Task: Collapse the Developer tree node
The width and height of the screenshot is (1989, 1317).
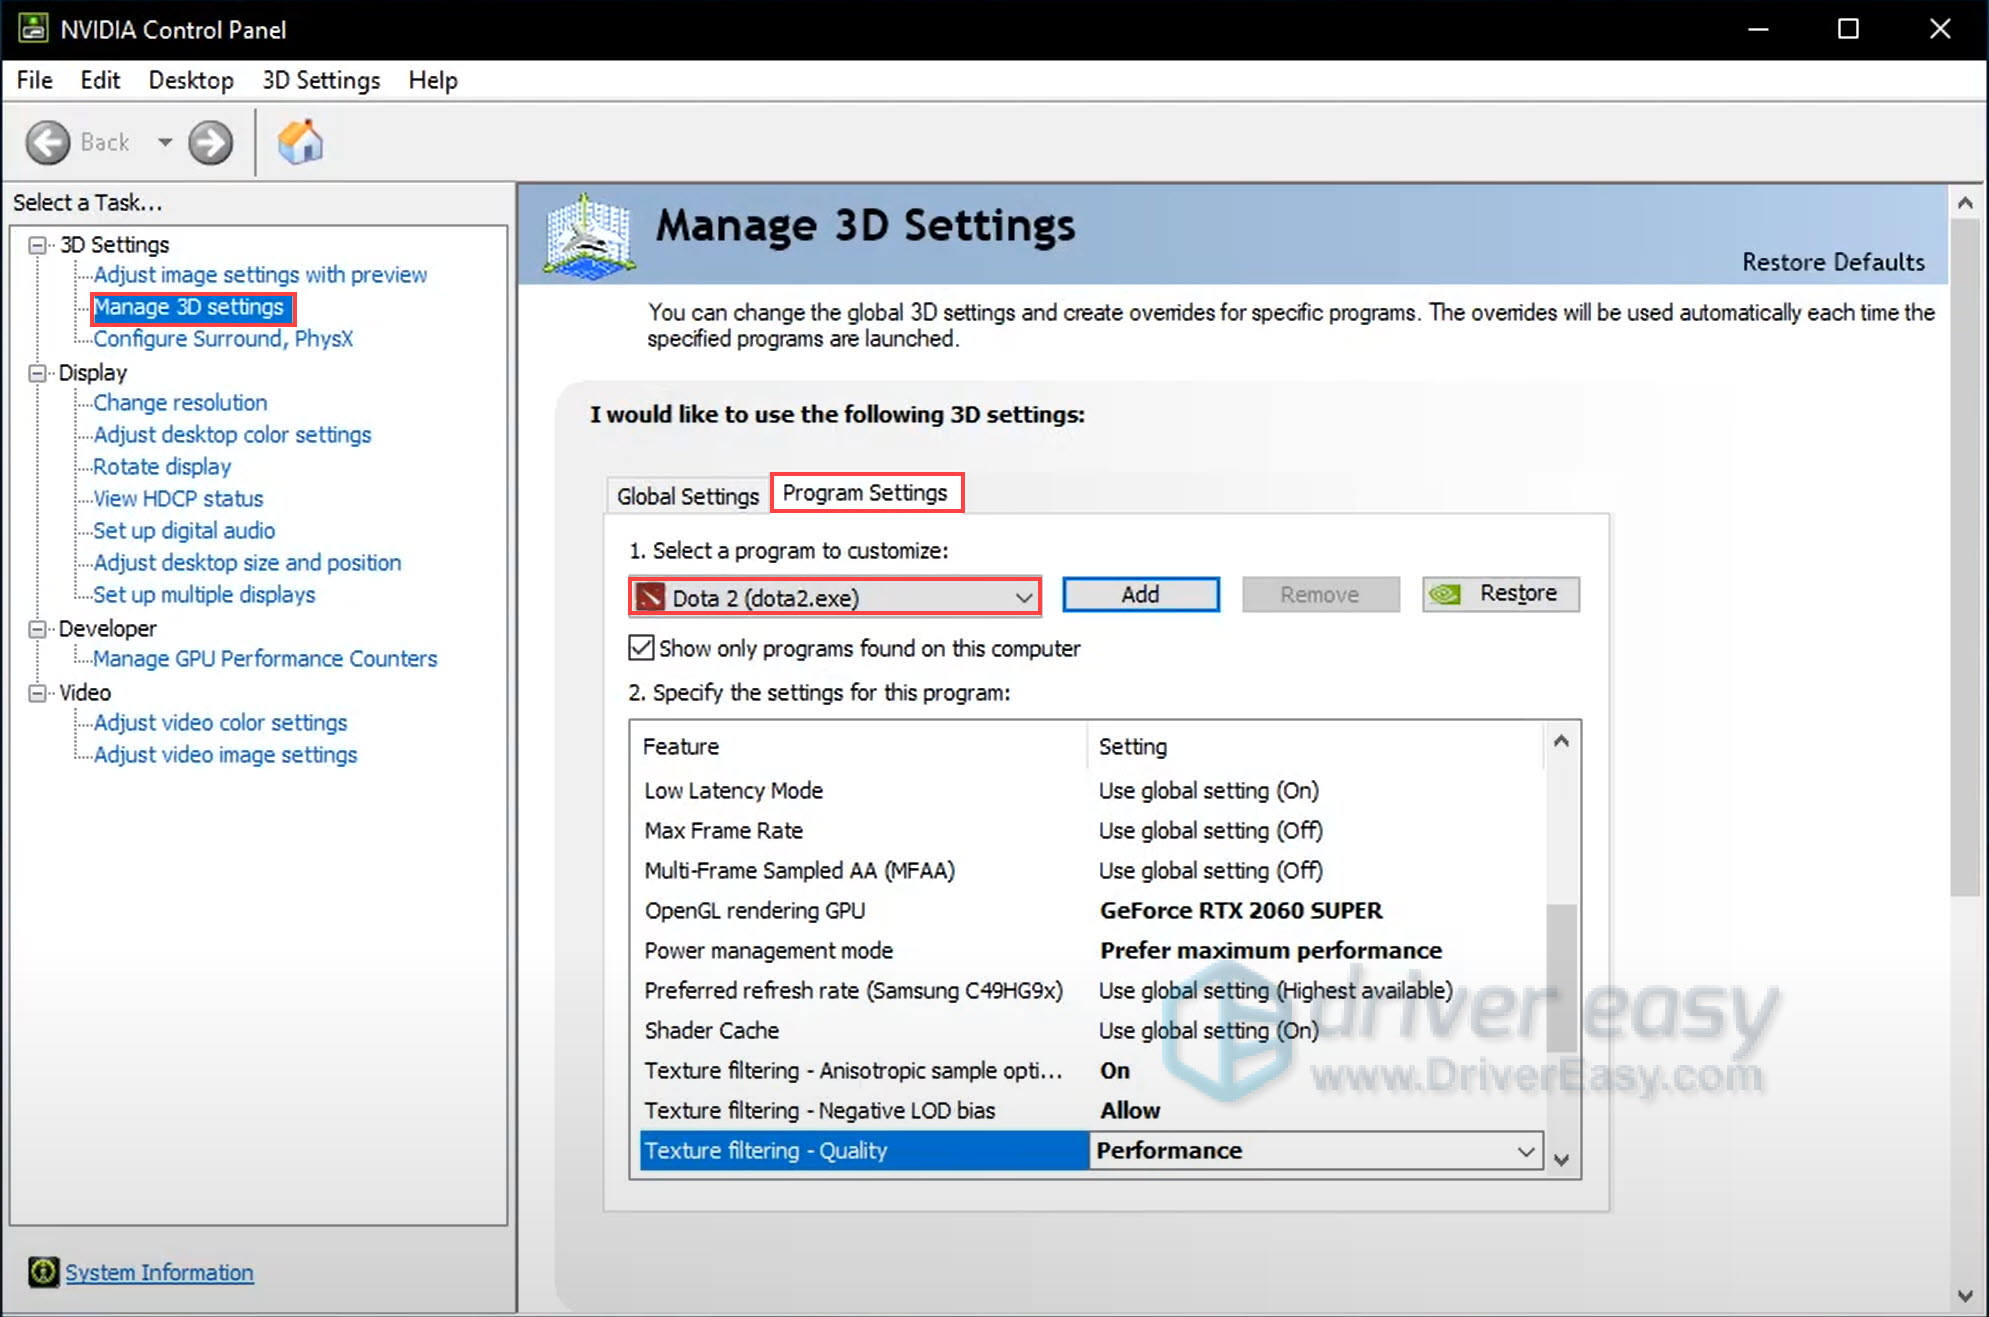Action: coord(38,629)
